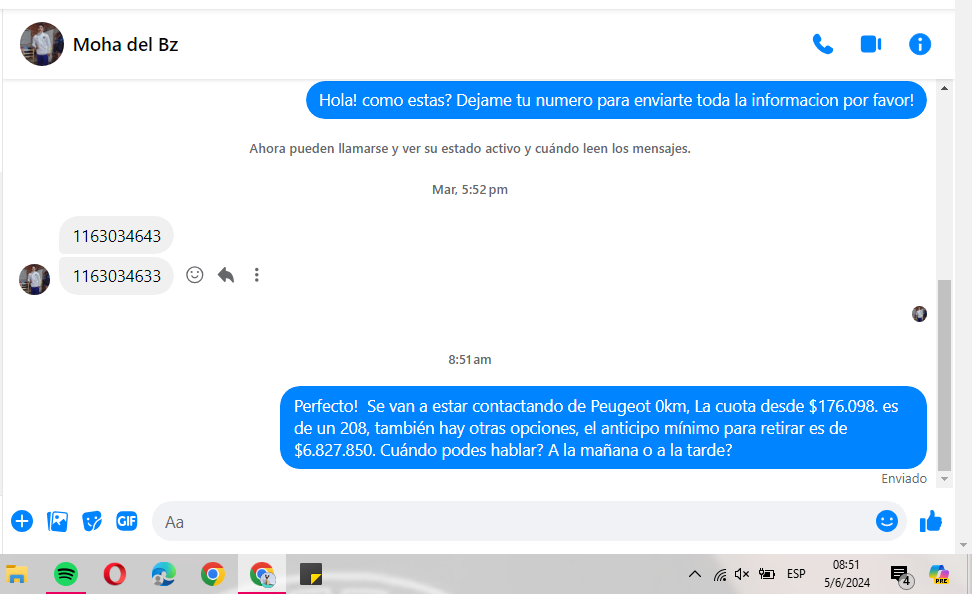This screenshot has height=594, width=972.
Task: Open the GIF picker
Action: (x=126, y=521)
